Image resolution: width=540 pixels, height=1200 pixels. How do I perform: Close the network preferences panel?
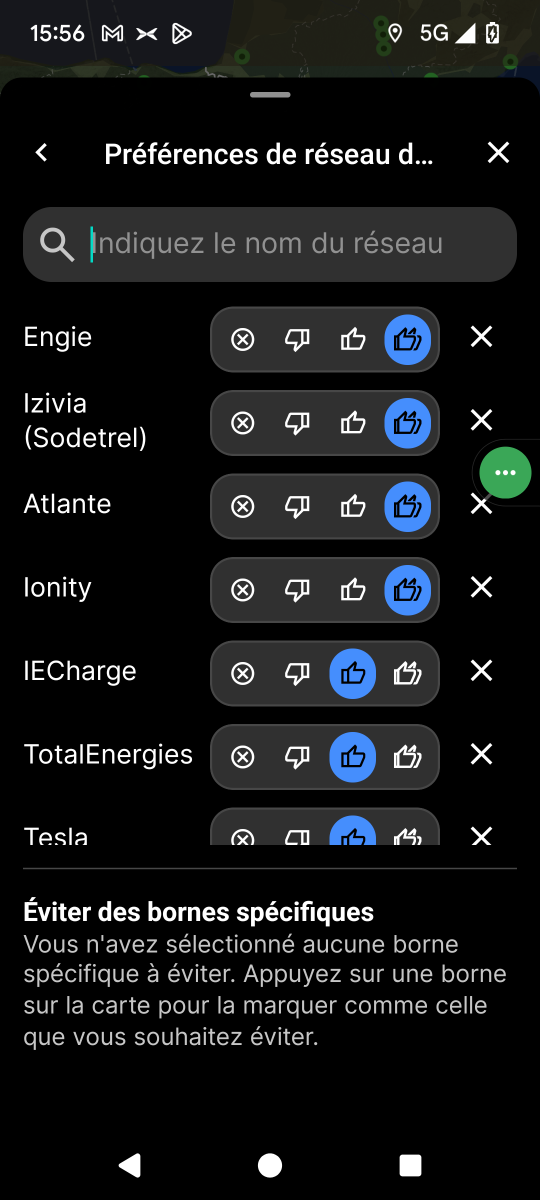498,153
